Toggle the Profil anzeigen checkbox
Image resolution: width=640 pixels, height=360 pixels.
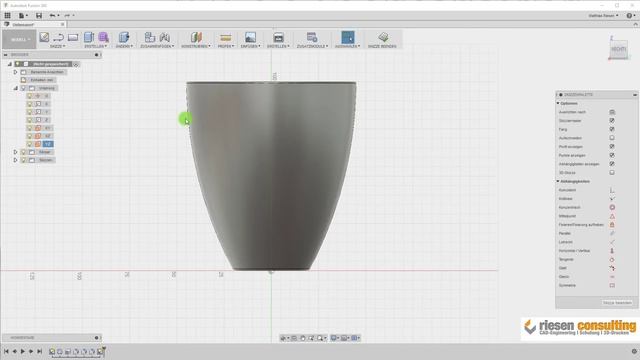[612, 147]
